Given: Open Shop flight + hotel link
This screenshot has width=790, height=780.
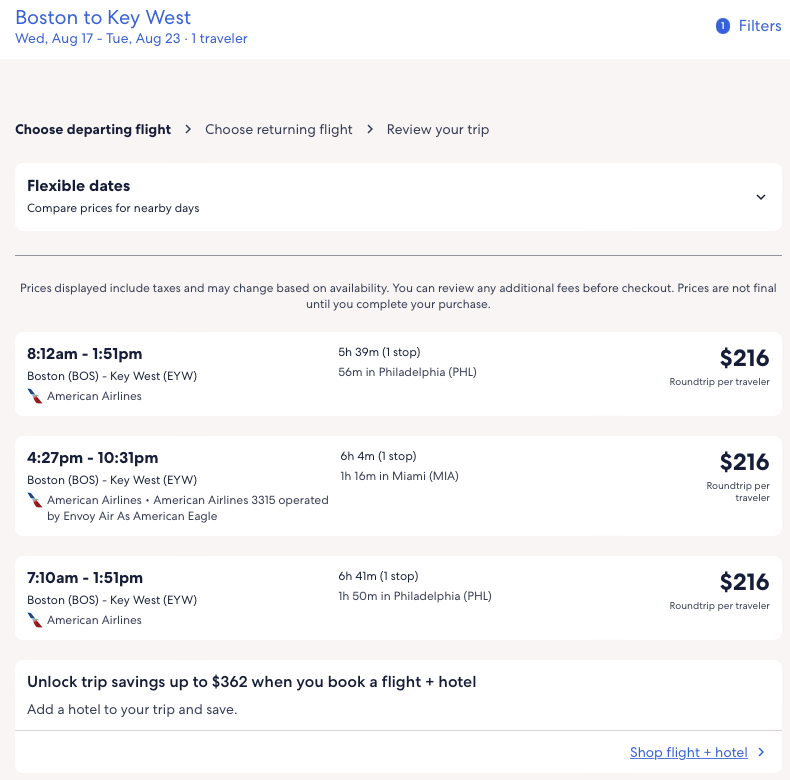Looking at the screenshot, I should [689, 752].
